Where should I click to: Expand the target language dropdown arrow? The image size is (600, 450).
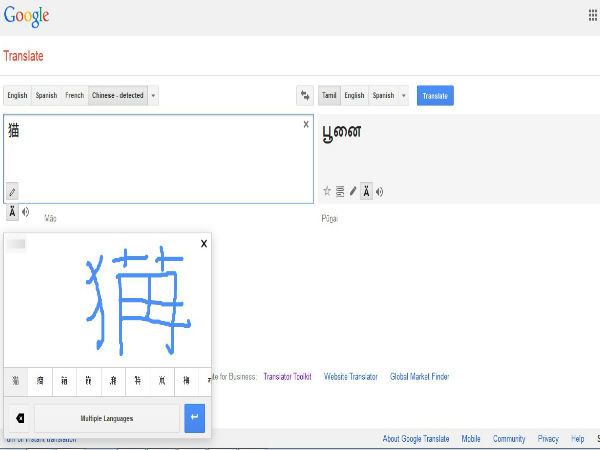[403, 96]
